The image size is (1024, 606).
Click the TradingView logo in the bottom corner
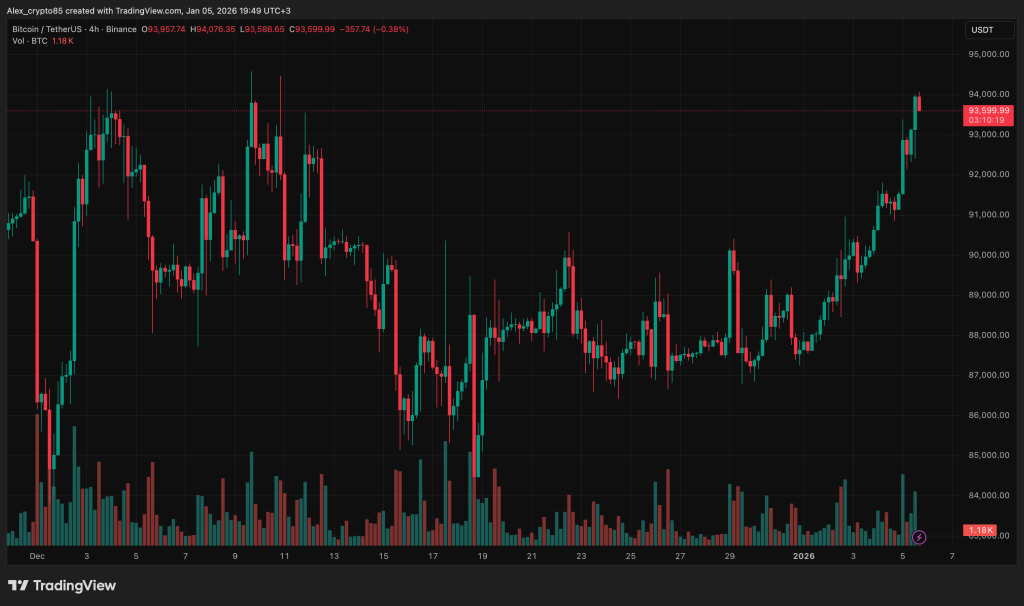[x=62, y=585]
